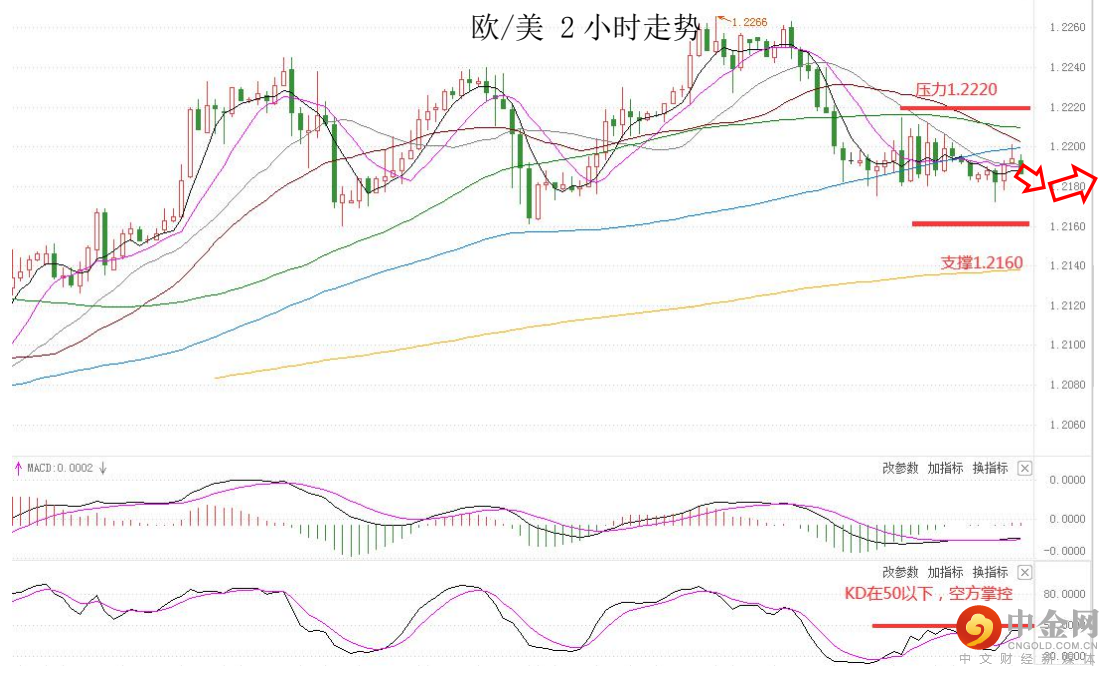Click the 1.2240 price axis label
The height and width of the screenshot is (677, 1113).
click(1068, 67)
